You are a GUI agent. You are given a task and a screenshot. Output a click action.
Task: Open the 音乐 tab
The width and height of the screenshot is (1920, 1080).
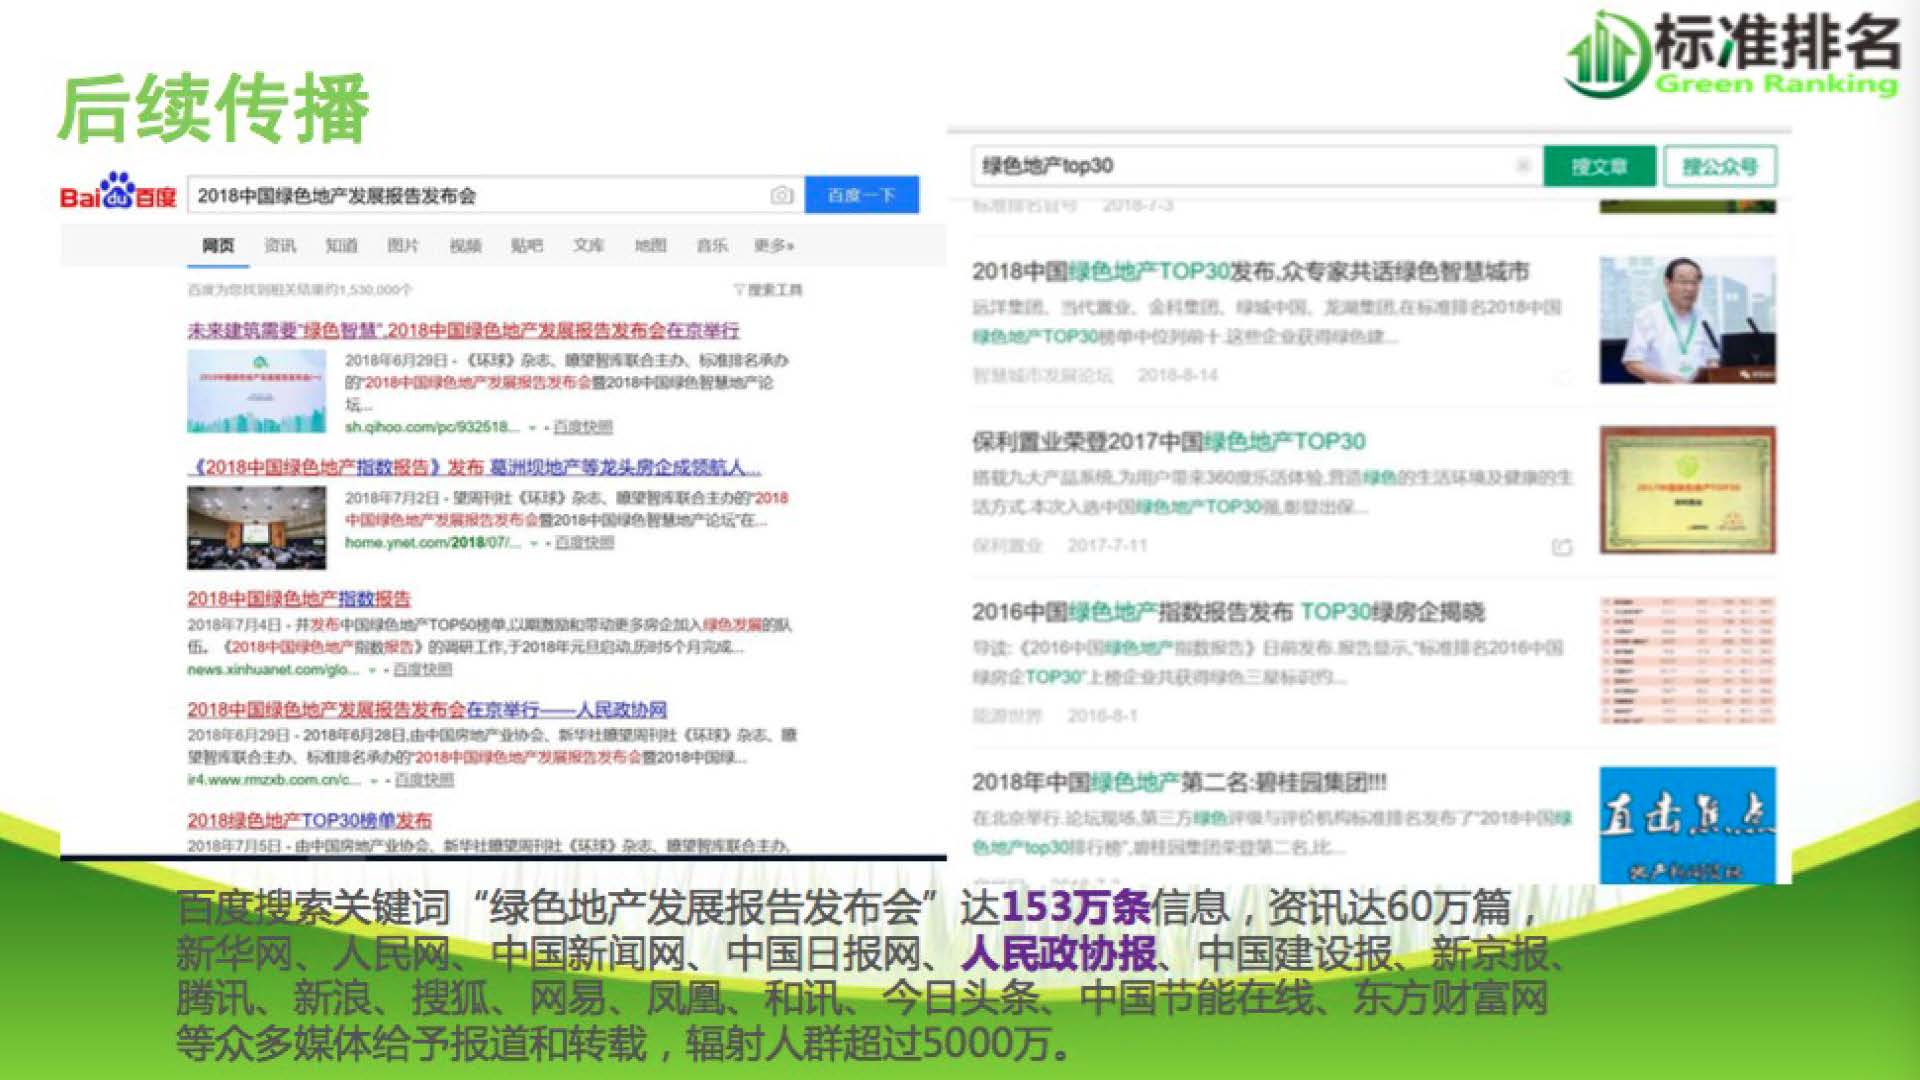pyautogui.click(x=712, y=246)
